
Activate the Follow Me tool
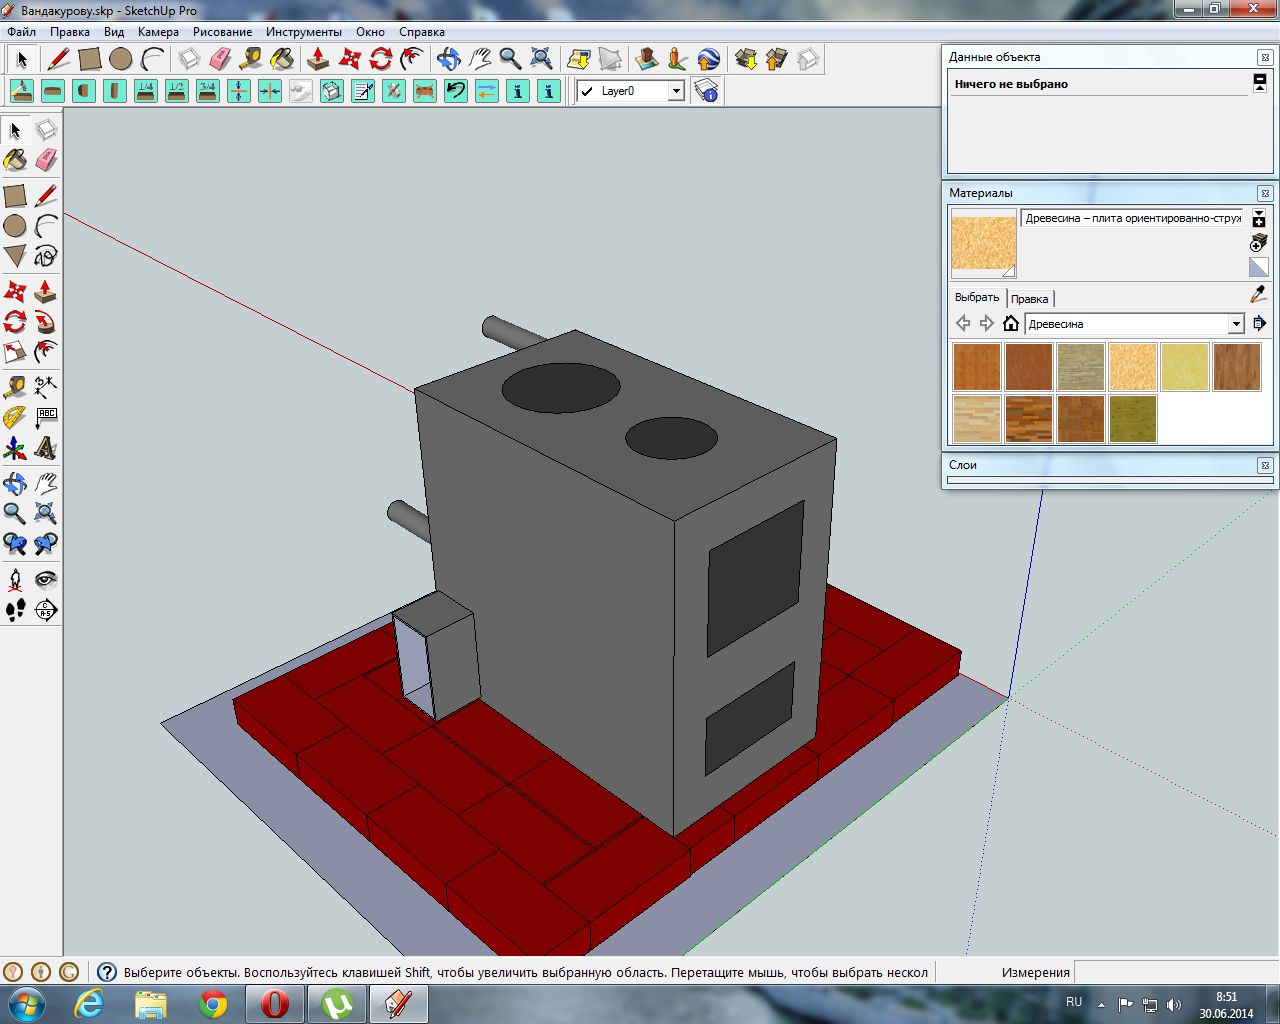coord(45,322)
